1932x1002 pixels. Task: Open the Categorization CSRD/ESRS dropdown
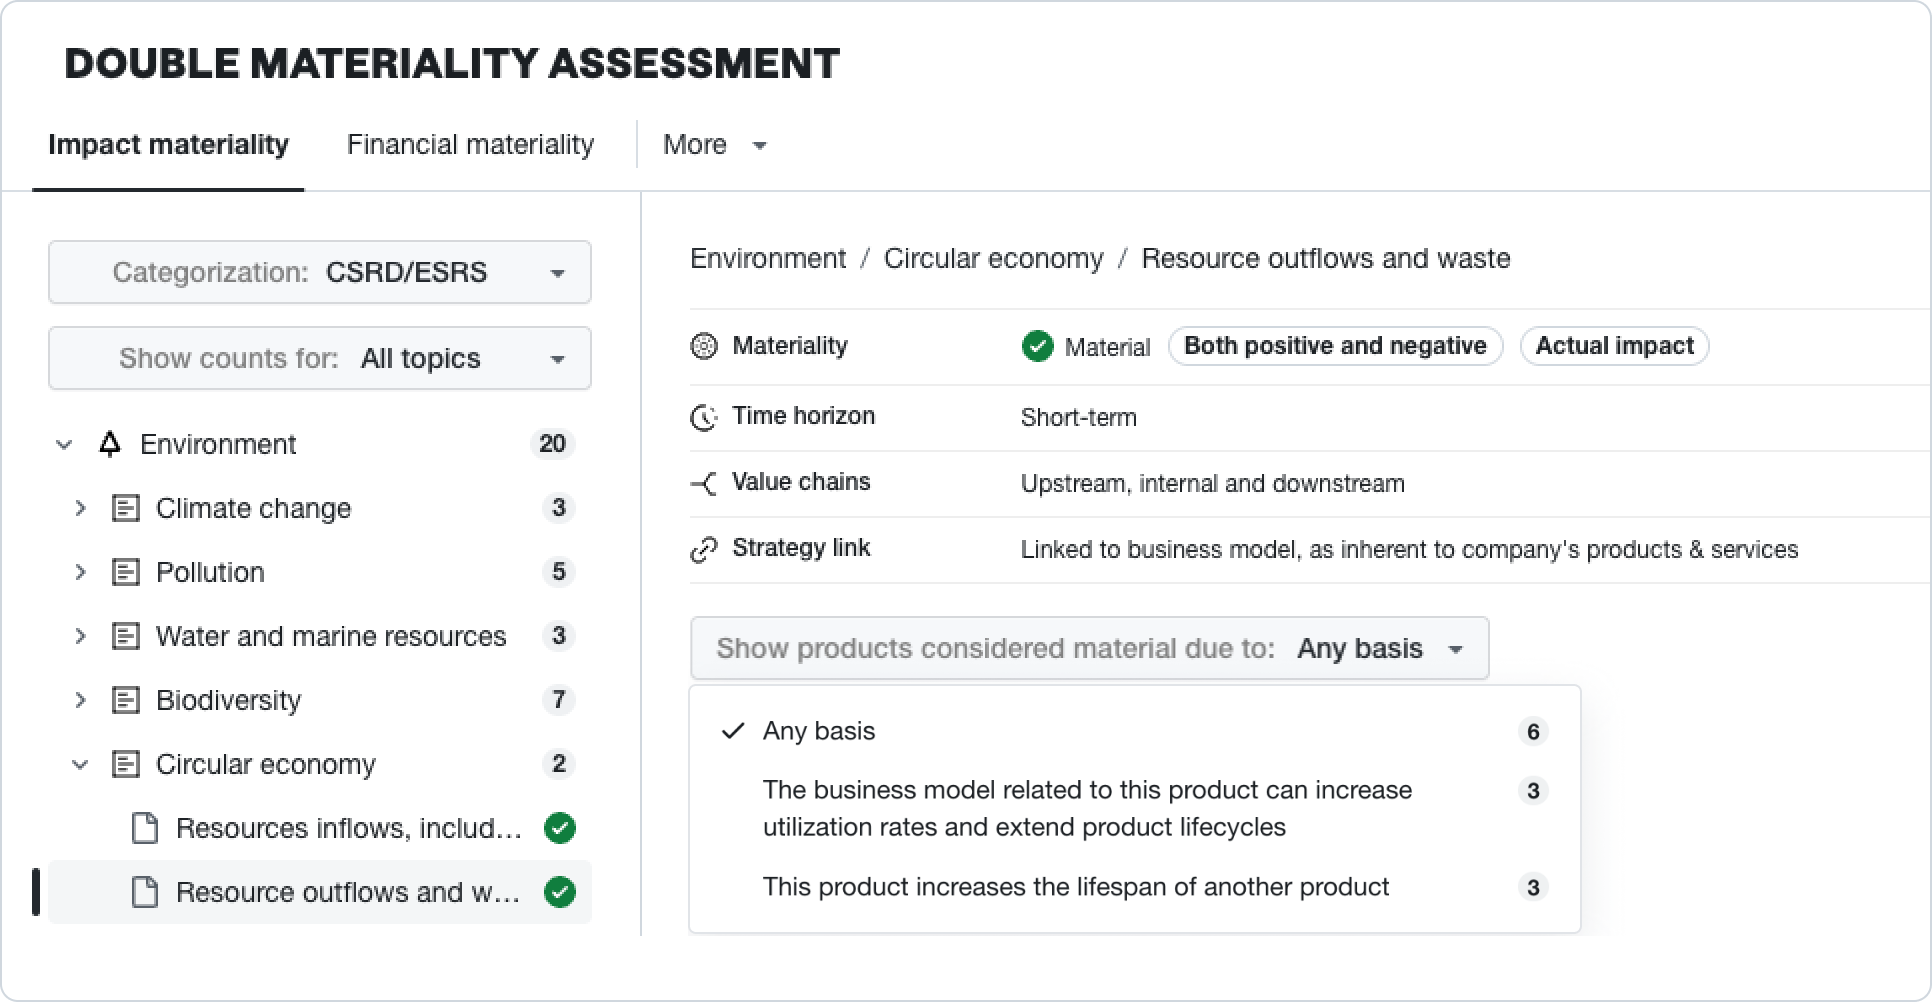pos(319,272)
